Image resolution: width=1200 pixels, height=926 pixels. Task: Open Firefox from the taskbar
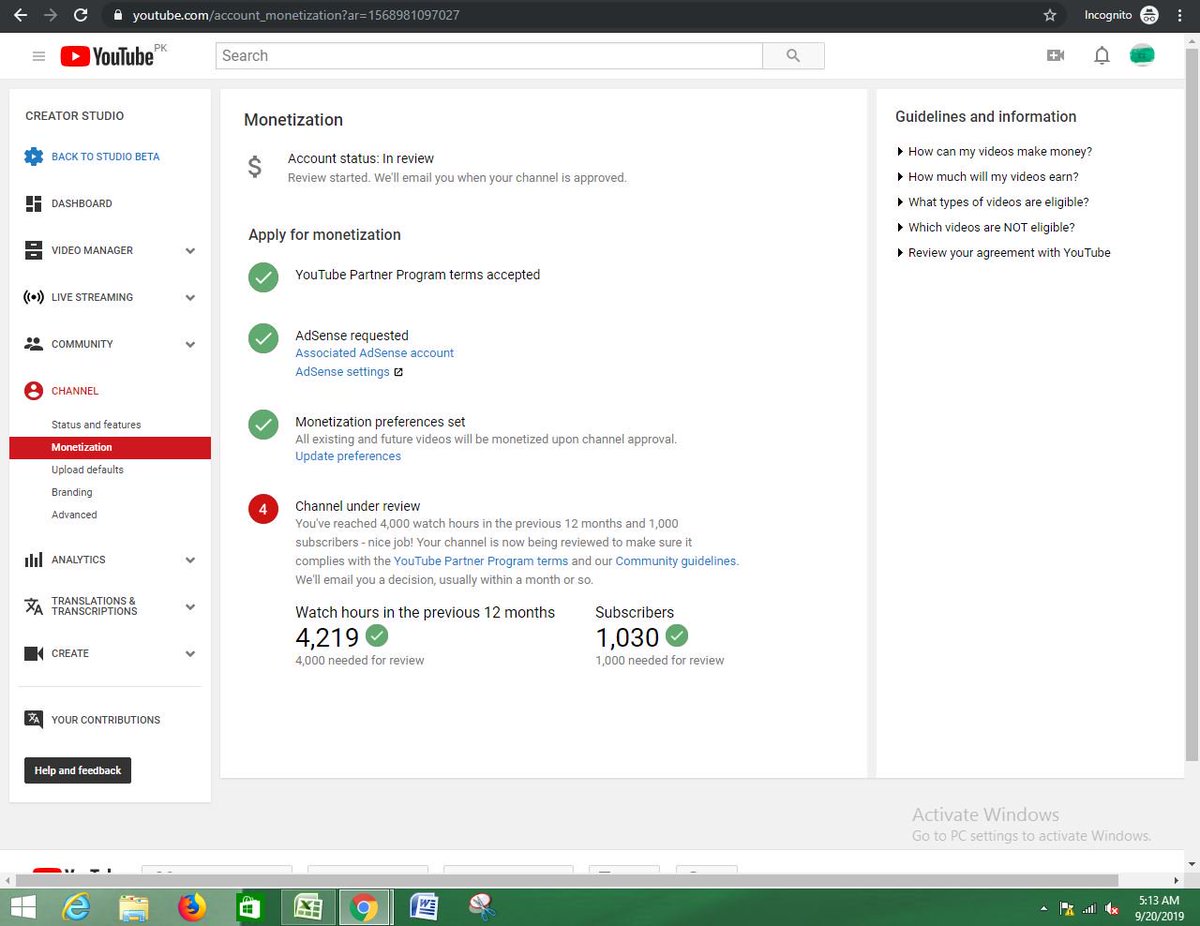click(191, 907)
